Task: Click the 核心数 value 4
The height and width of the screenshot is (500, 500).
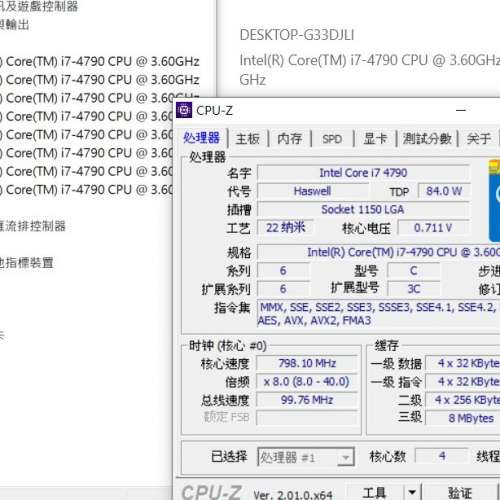Action: (x=442, y=456)
